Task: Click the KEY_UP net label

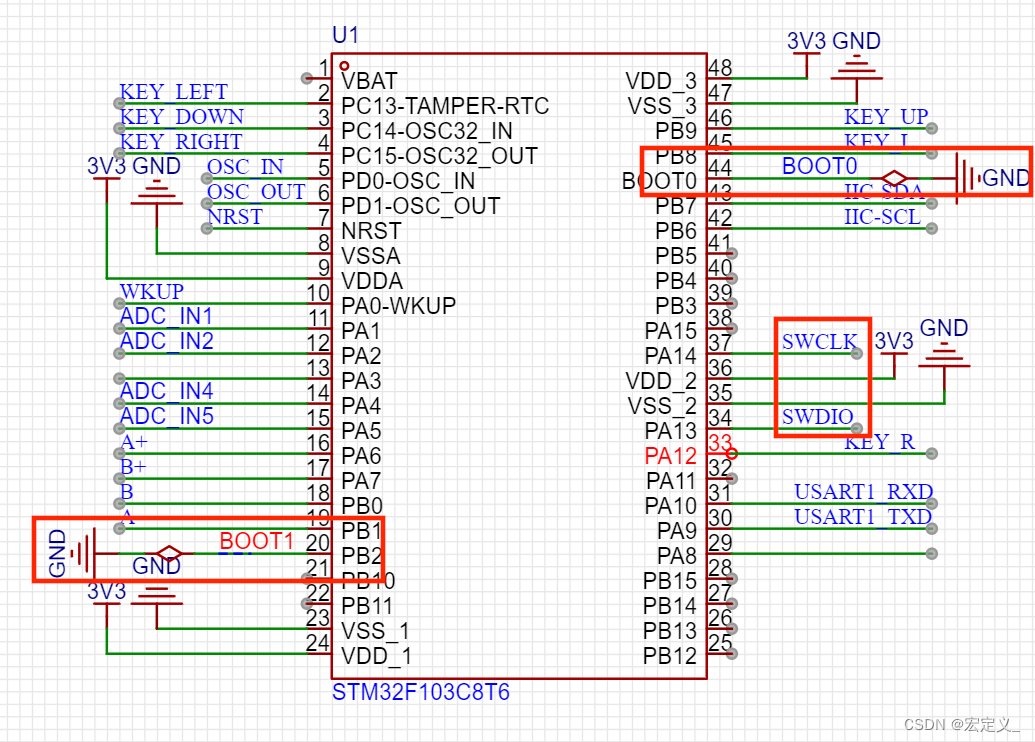Action: 886,117
